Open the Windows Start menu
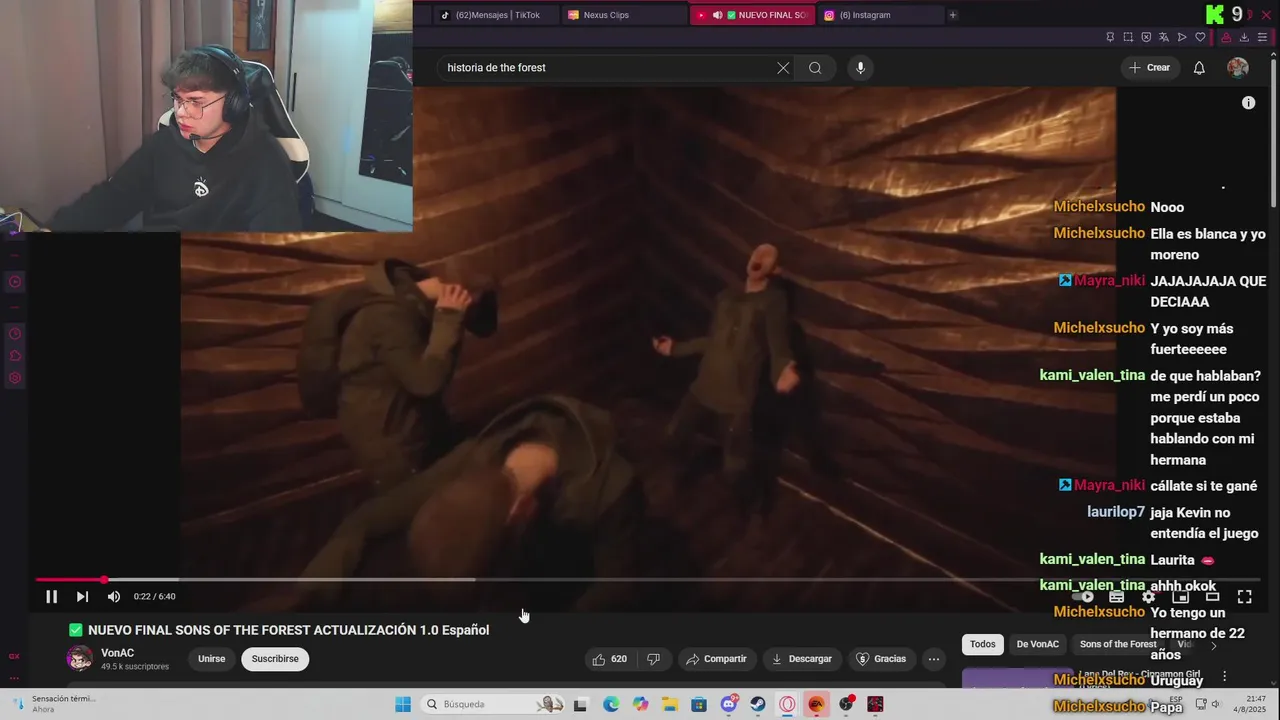The width and height of the screenshot is (1280, 720). click(403, 704)
